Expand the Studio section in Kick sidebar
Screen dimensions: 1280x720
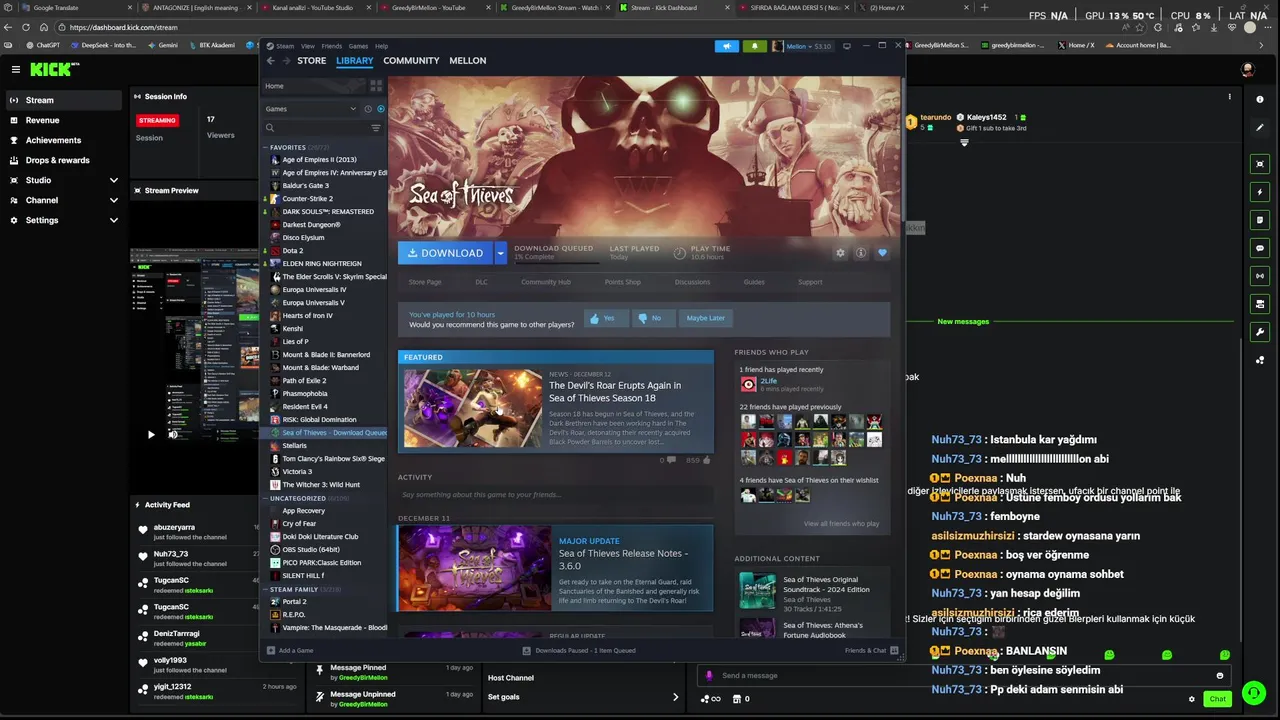click(113, 180)
